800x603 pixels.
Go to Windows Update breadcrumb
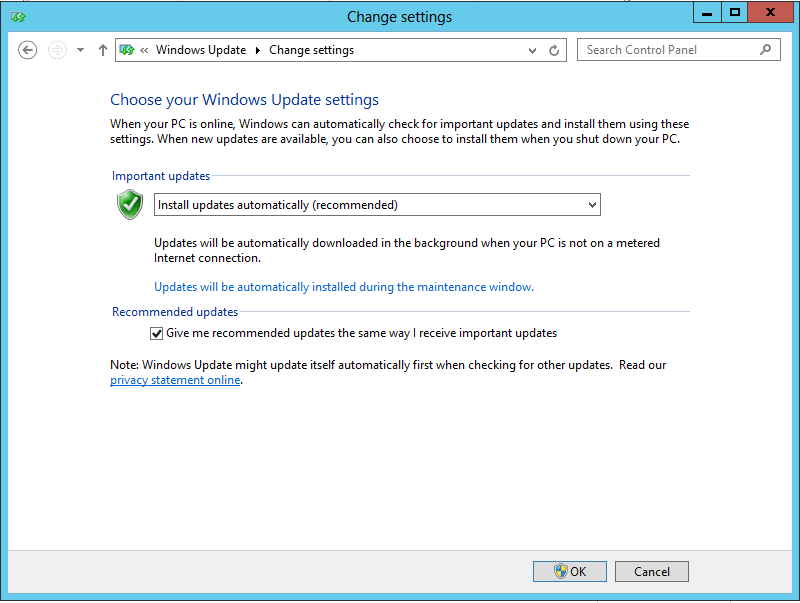200,50
